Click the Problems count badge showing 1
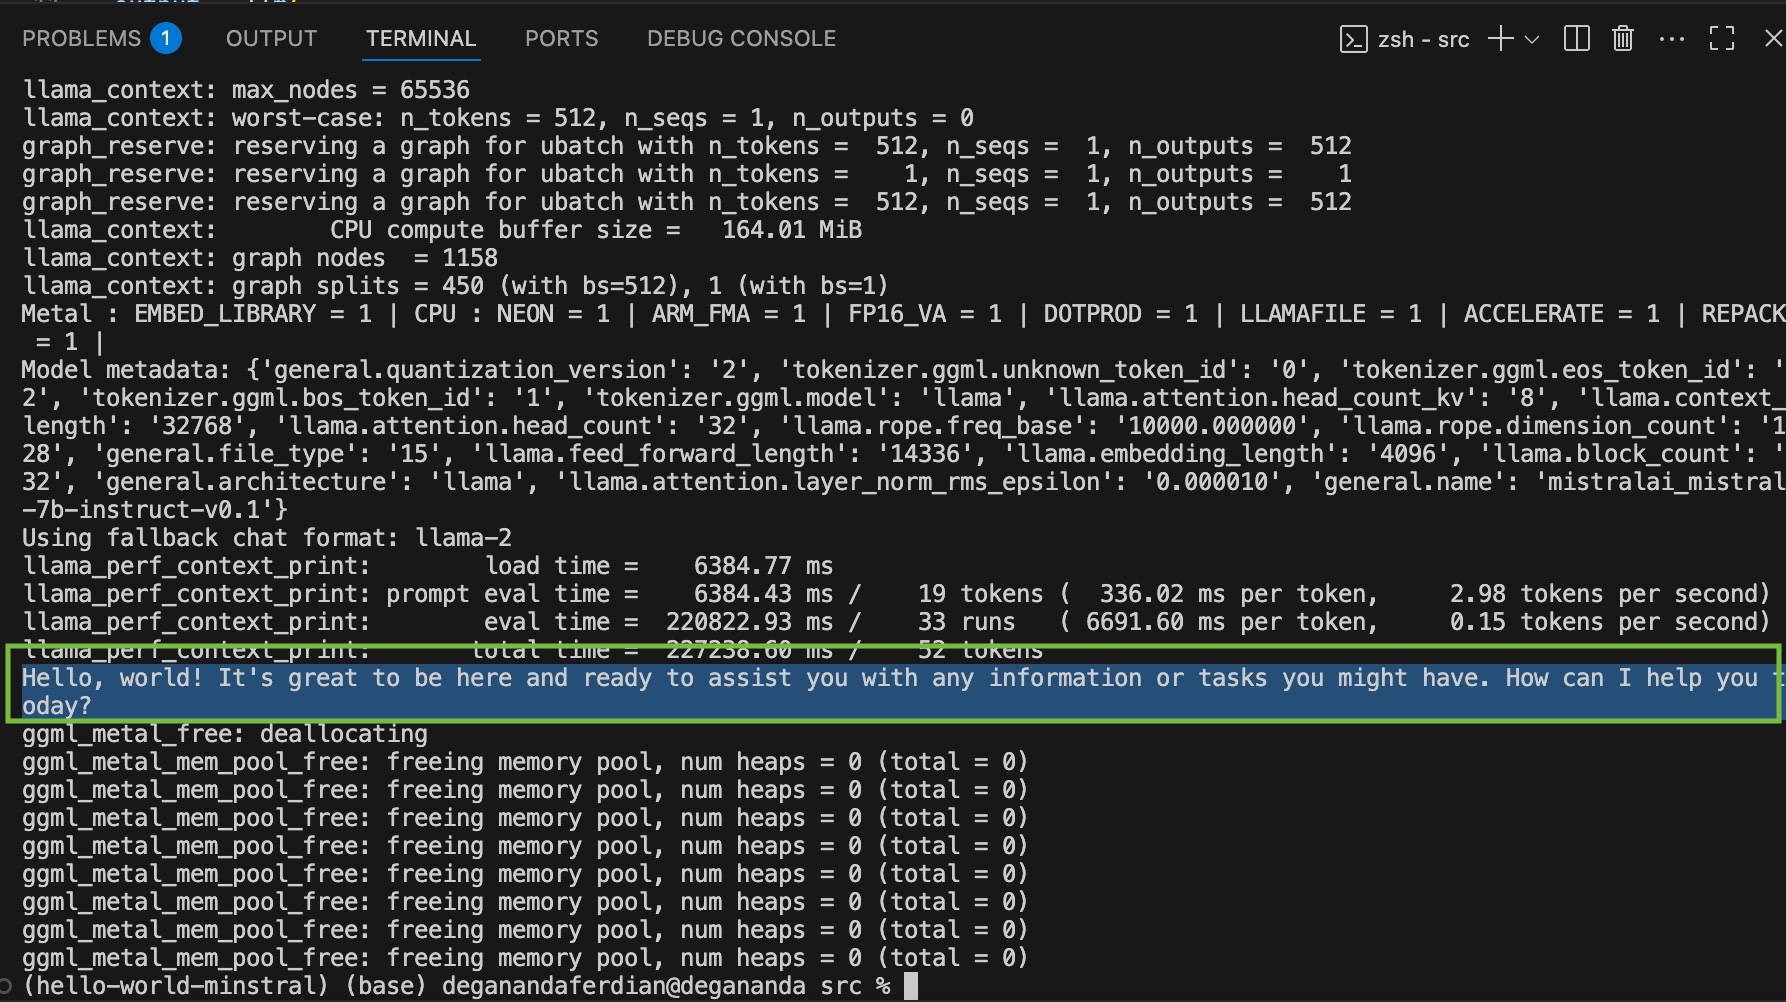Viewport: 1786px width, 1002px height. coord(166,38)
